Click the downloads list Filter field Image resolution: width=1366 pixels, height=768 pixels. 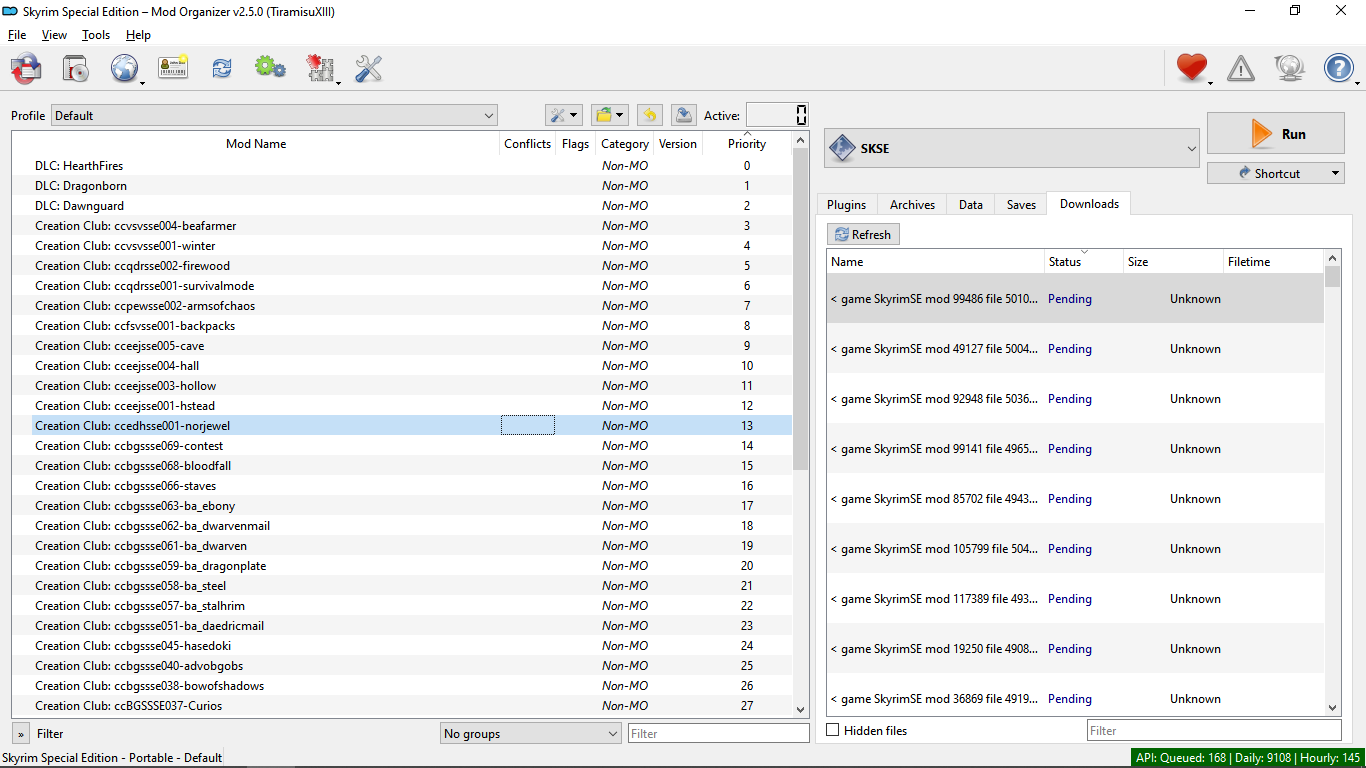[1213, 731]
